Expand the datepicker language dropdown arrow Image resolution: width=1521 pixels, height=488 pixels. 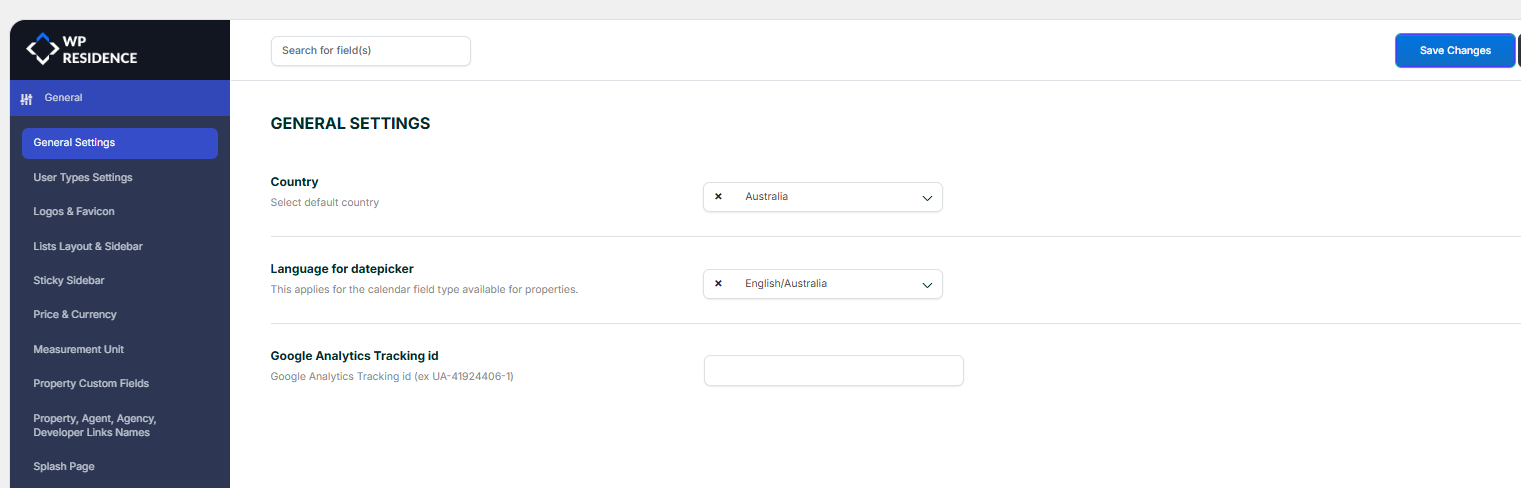click(927, 285)
